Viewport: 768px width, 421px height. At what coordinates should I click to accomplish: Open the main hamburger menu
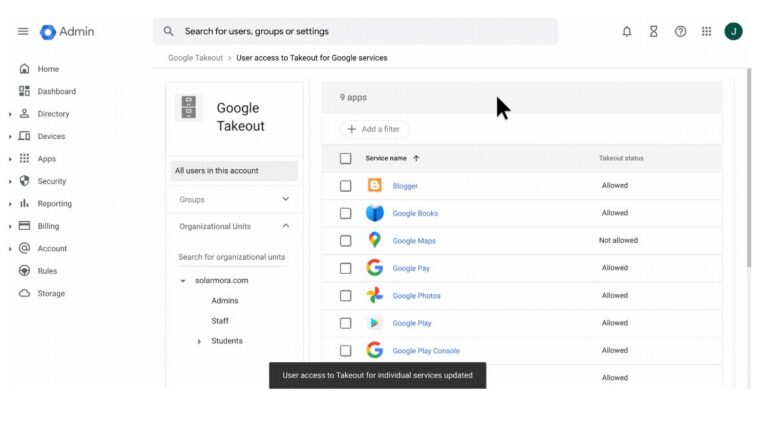(x=23, y=31)
